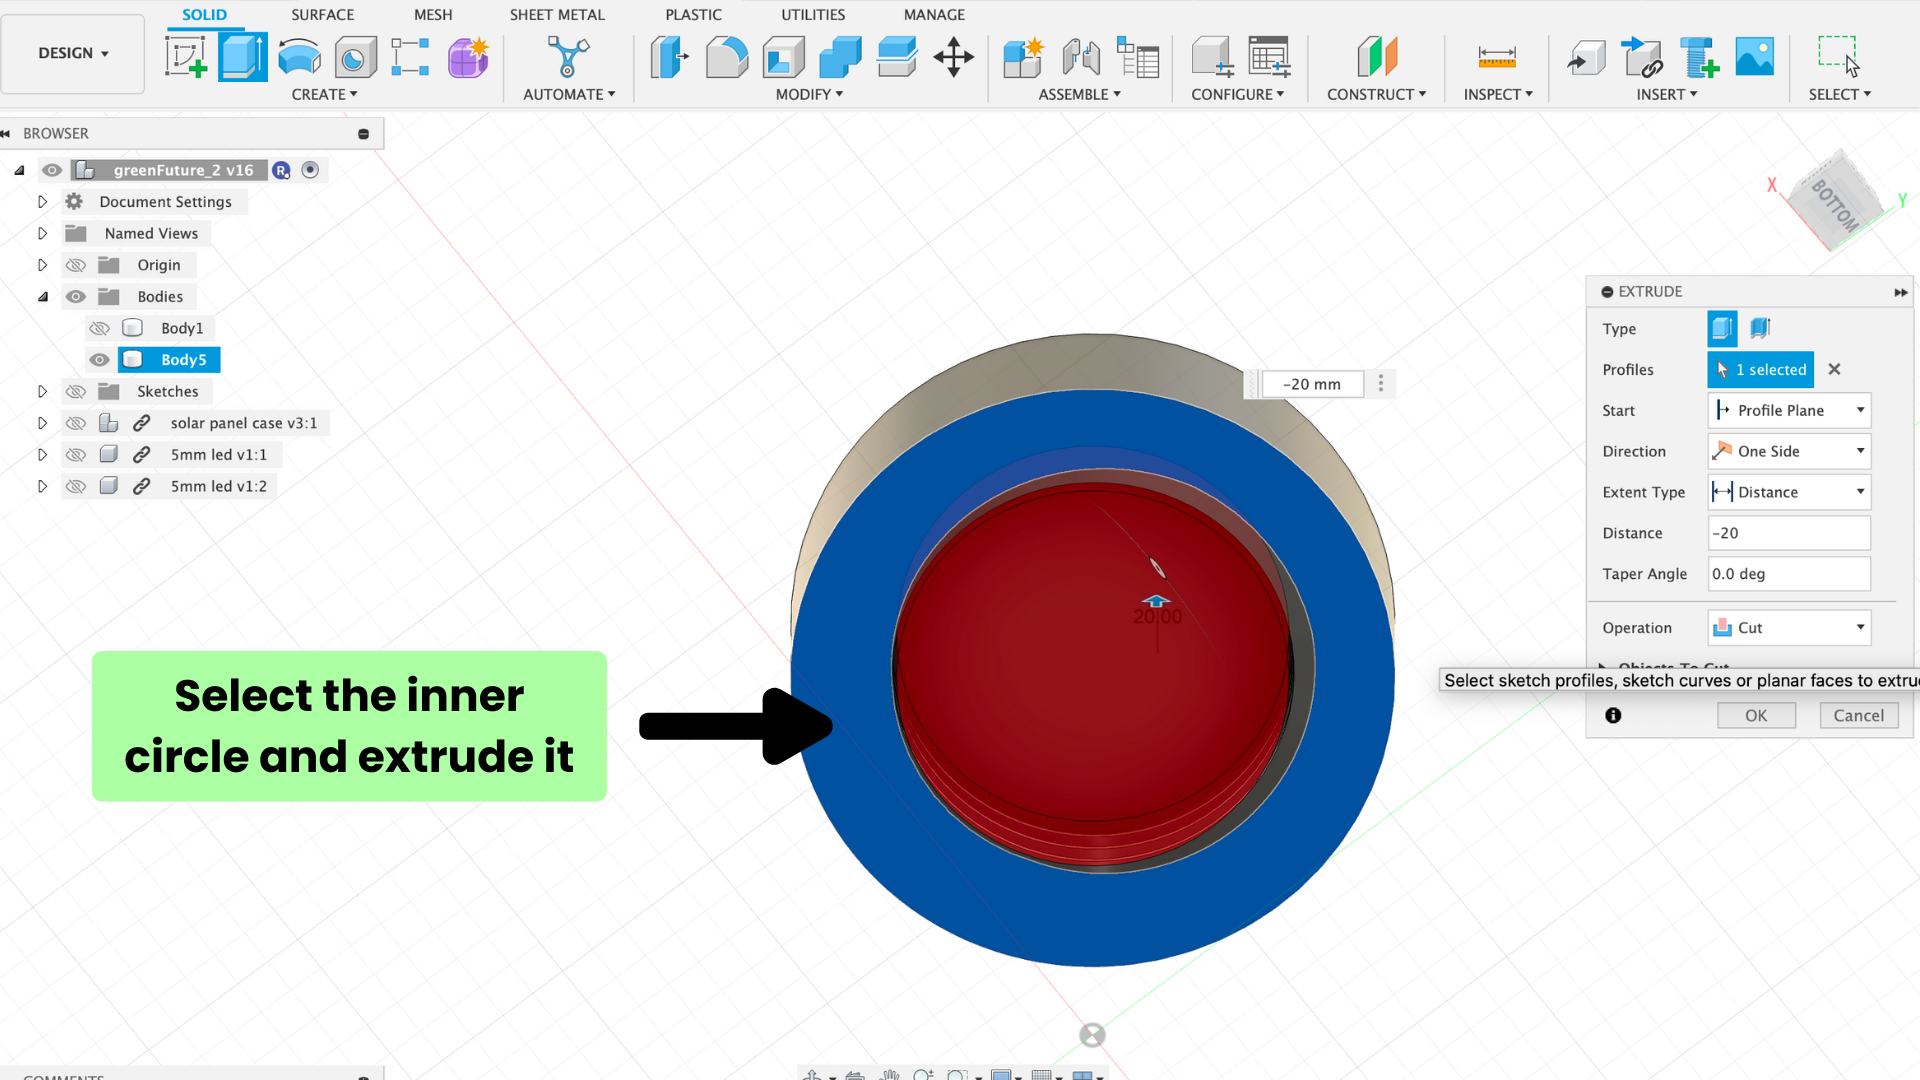This screenshot has height=1080, width=1920.
Task: Select the Measure tool icon
Action: point(1497,57)
